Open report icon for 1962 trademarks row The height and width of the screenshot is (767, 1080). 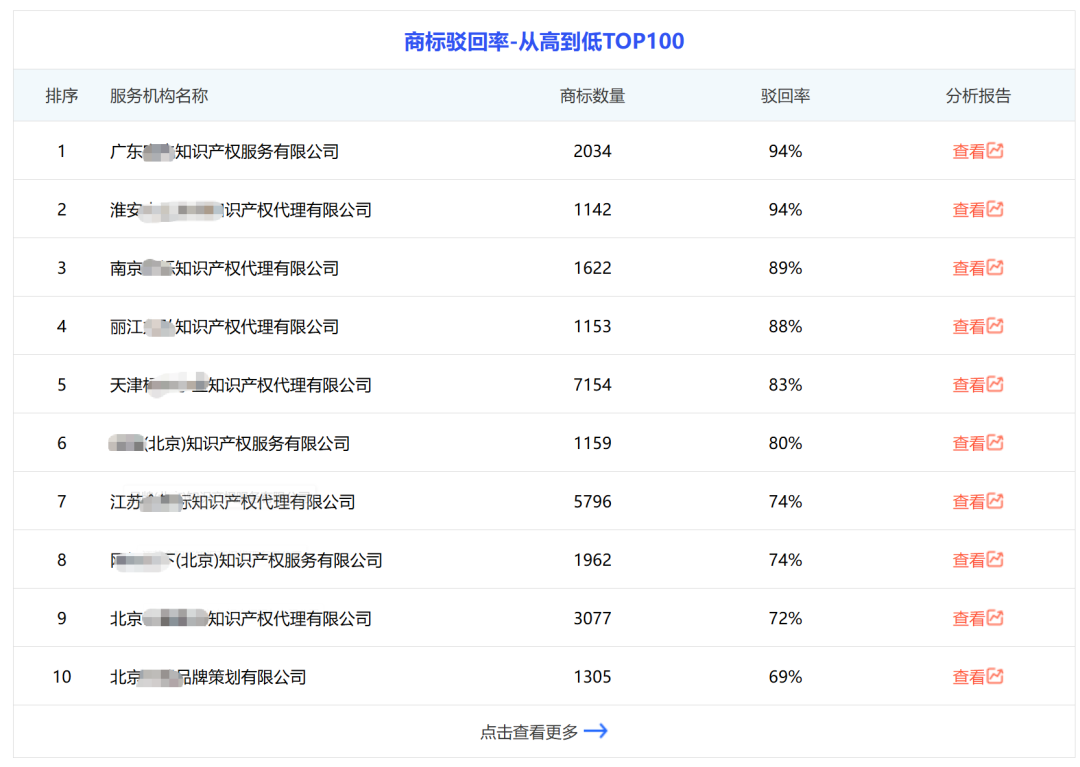point(995,560)
